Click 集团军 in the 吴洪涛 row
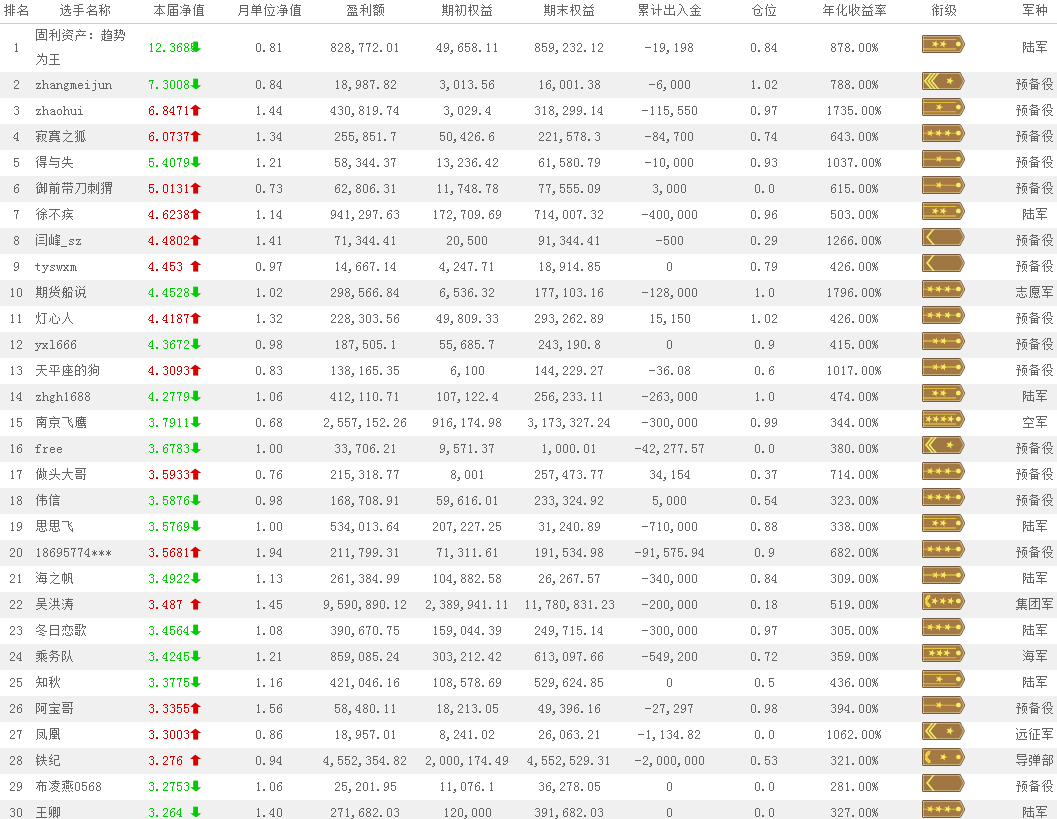1057x819 pixels. 1034,604
